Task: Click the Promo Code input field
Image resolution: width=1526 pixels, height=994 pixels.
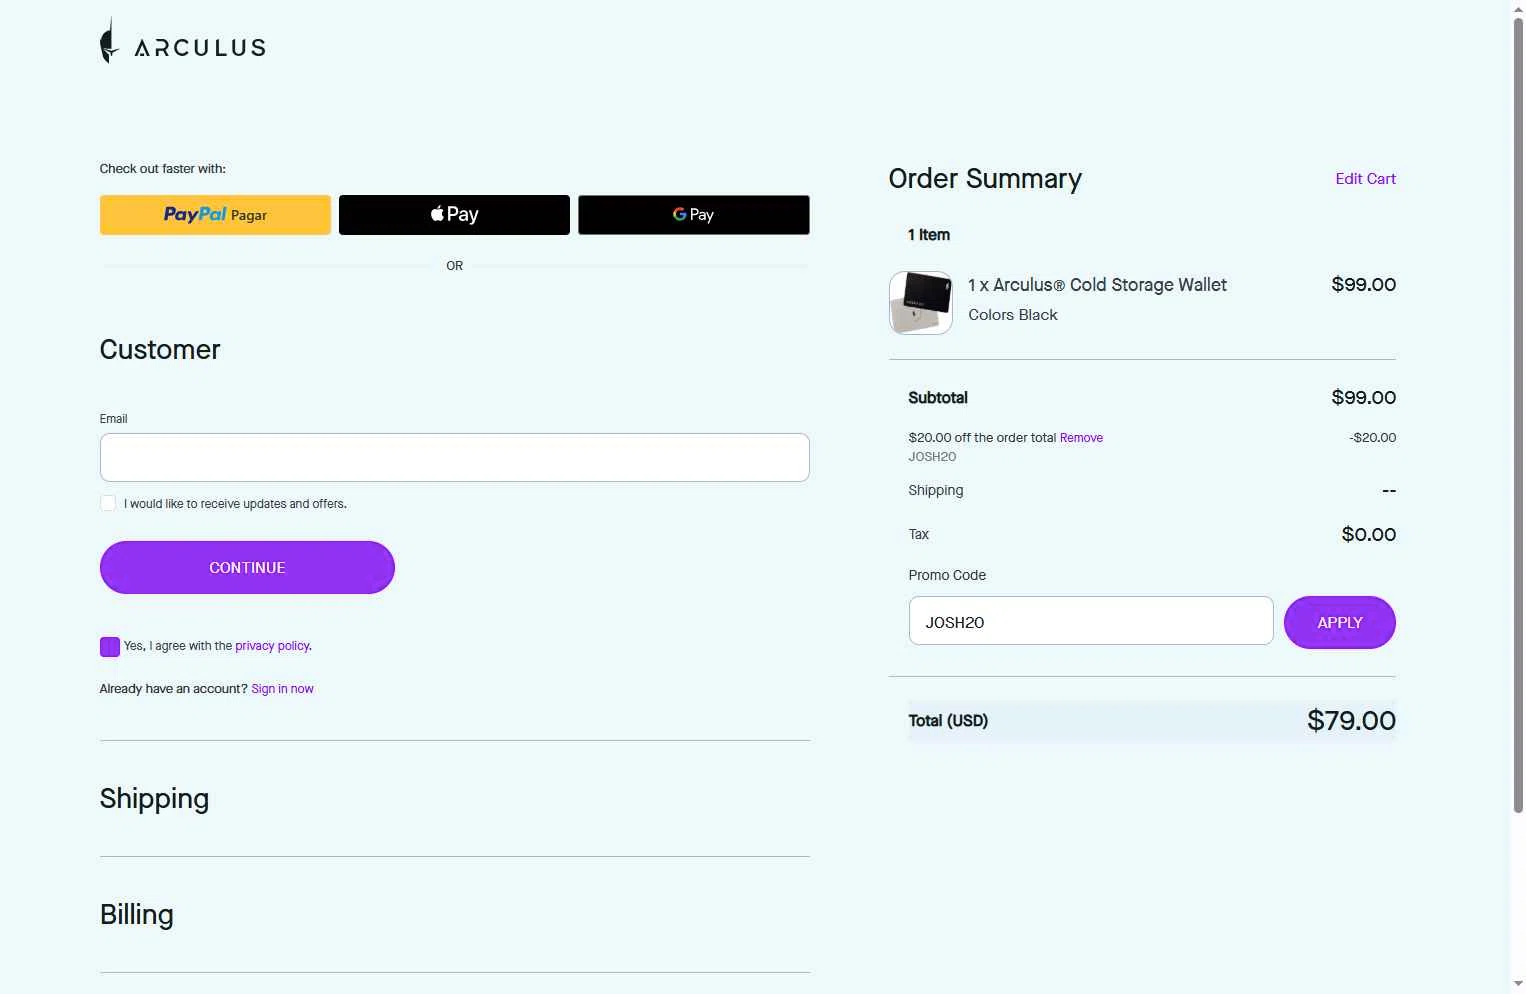Action: click(1091, 621)
